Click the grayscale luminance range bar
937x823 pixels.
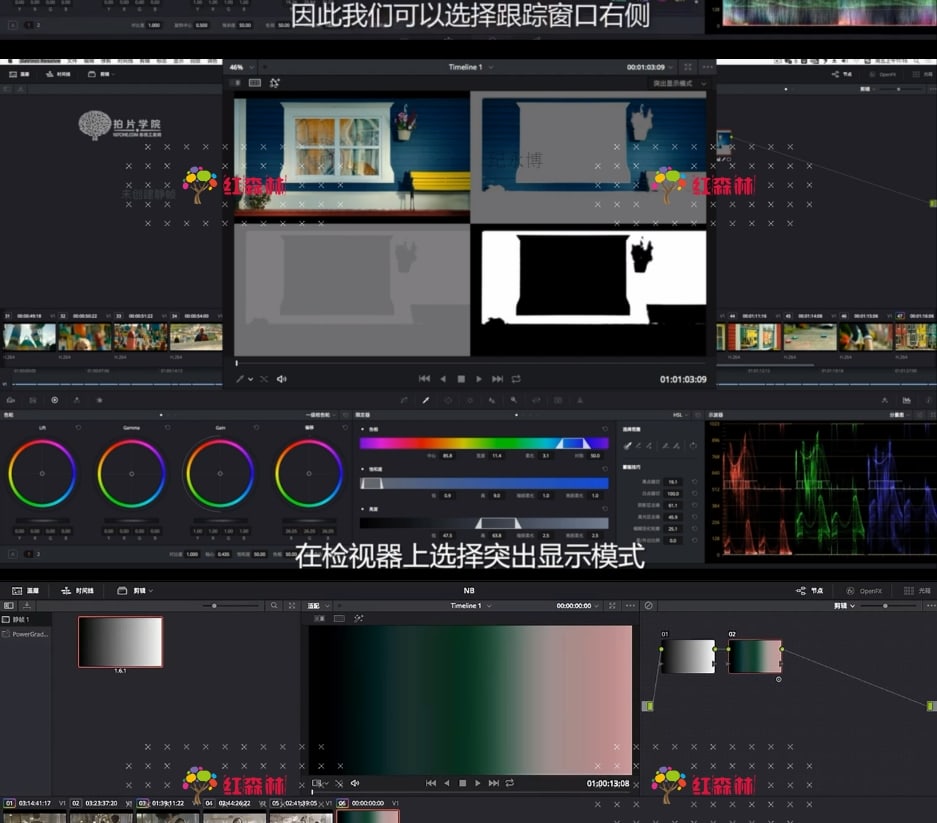tap(484, 523)
